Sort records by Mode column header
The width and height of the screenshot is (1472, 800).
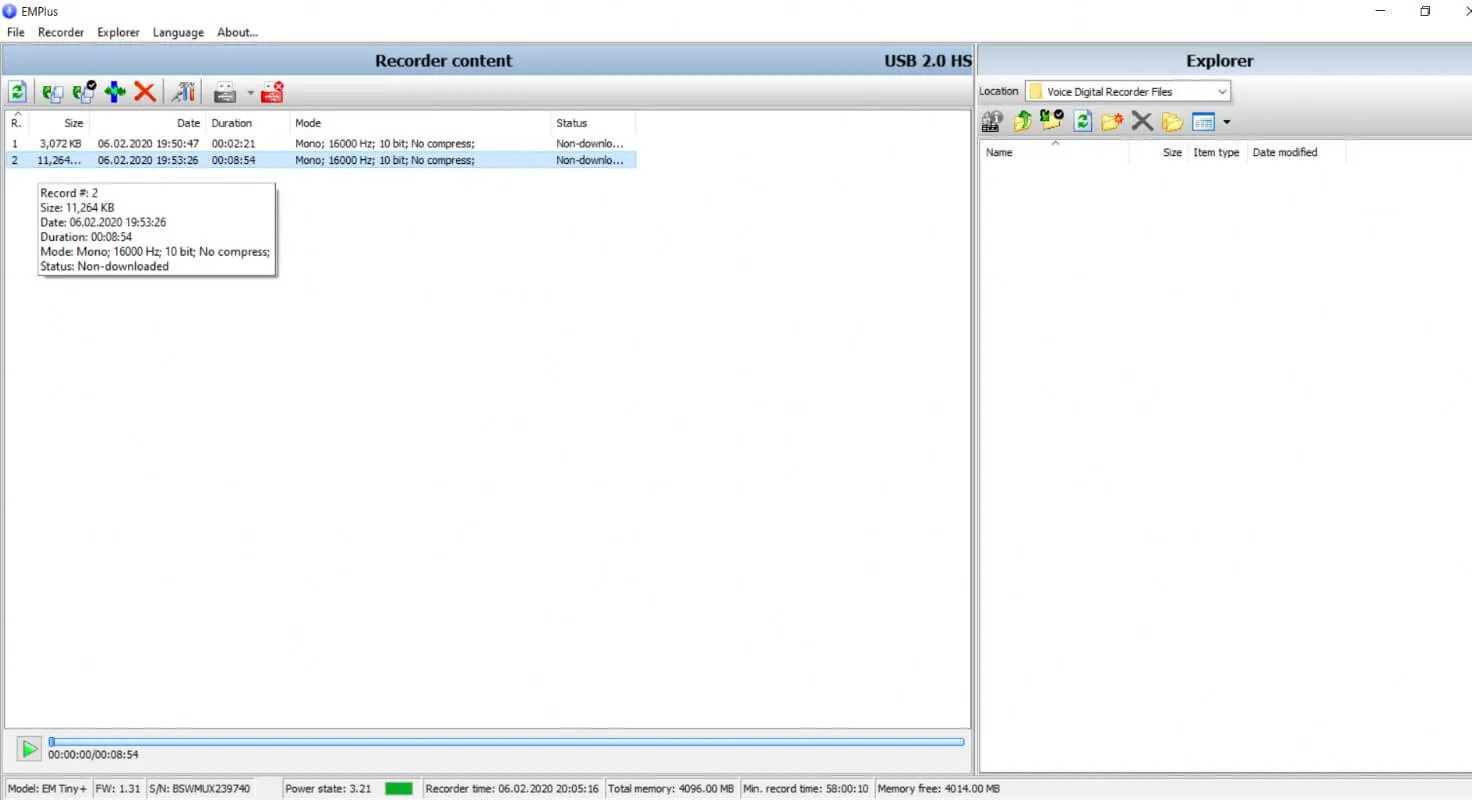[421, 123]
